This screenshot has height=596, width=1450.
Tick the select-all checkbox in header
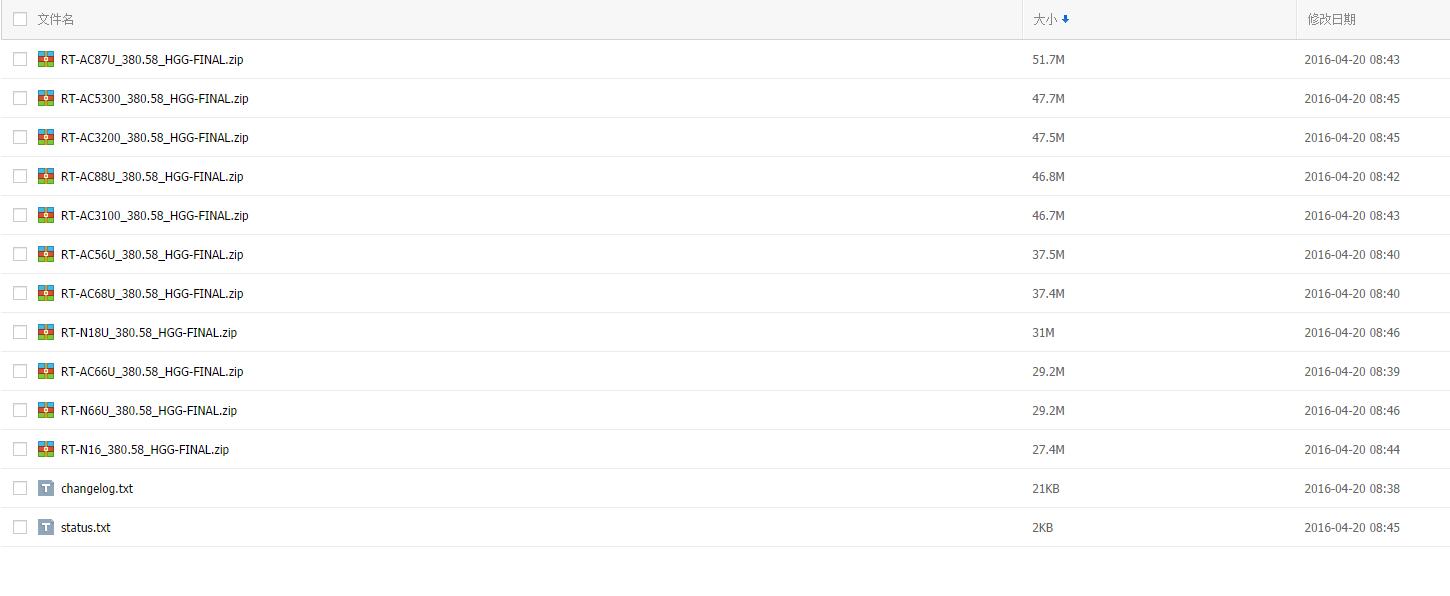pyautogui.click(x=20, y=19)
